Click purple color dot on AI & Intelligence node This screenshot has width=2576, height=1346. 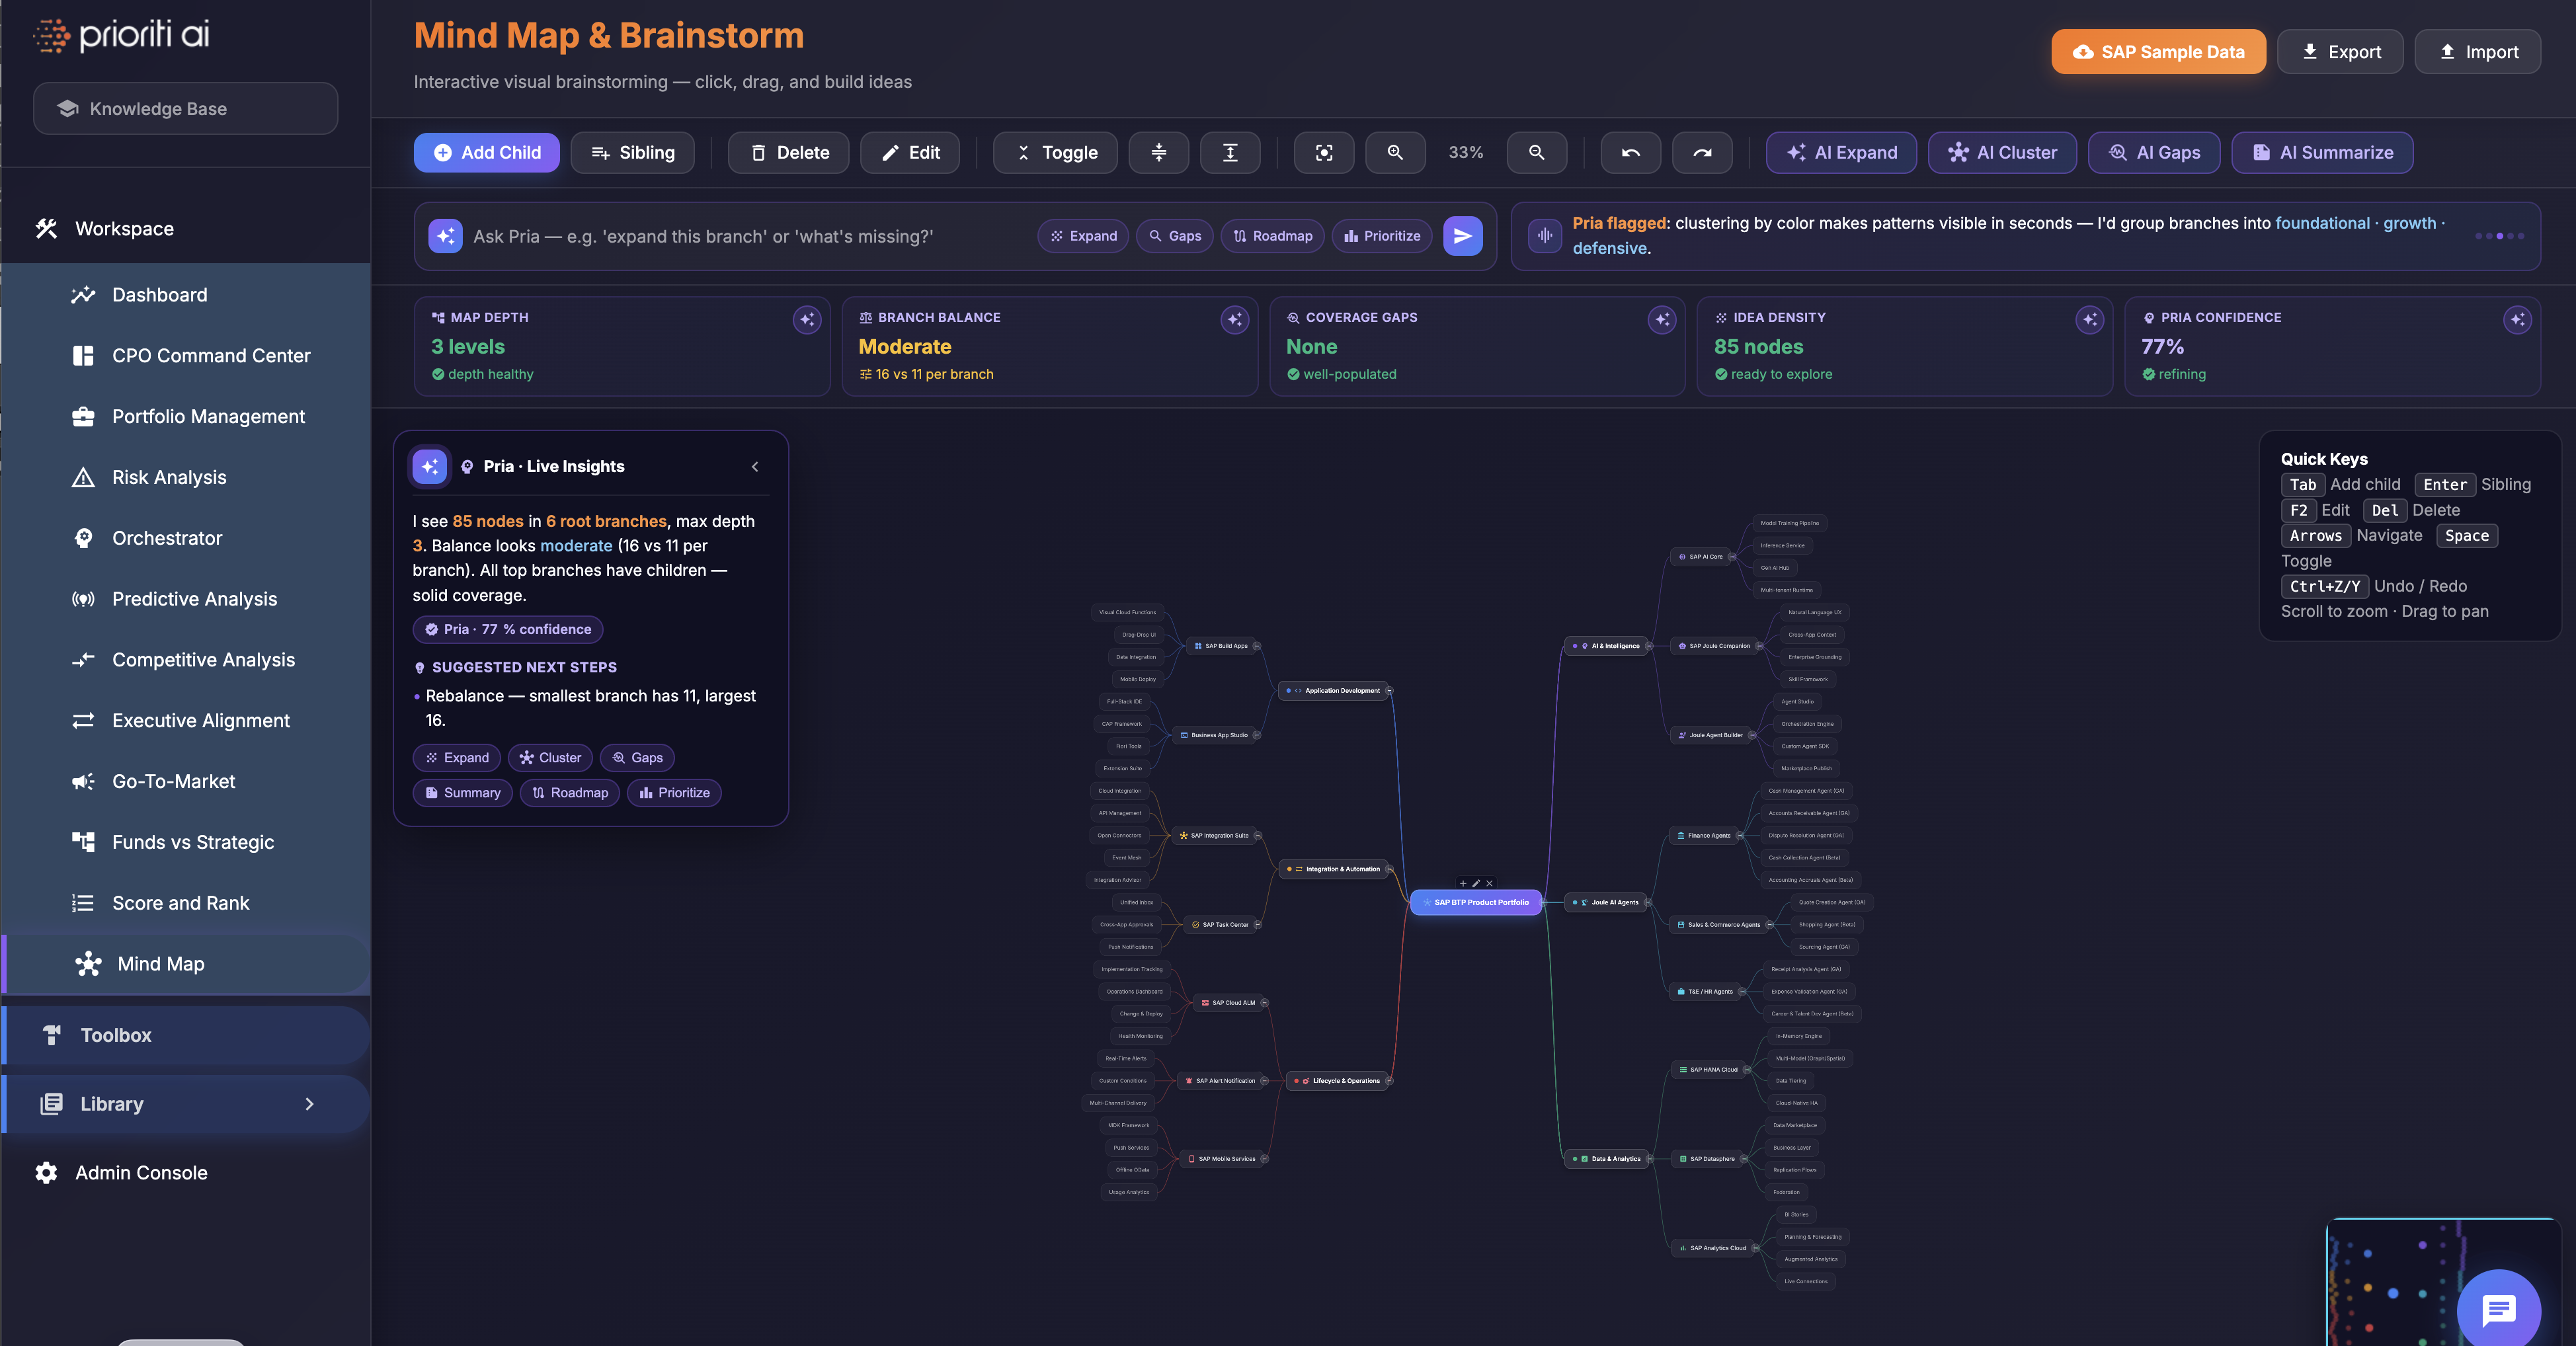coord(1575,646)
